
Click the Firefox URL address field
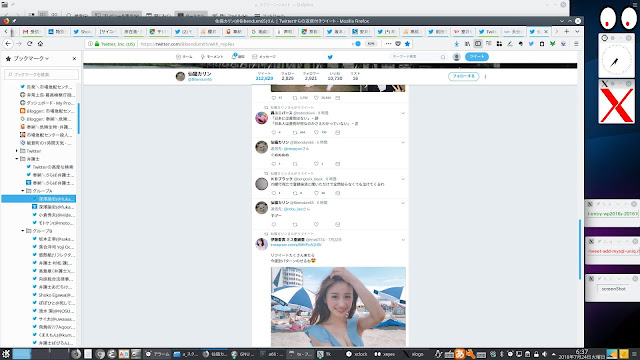[x=245, y=44]
